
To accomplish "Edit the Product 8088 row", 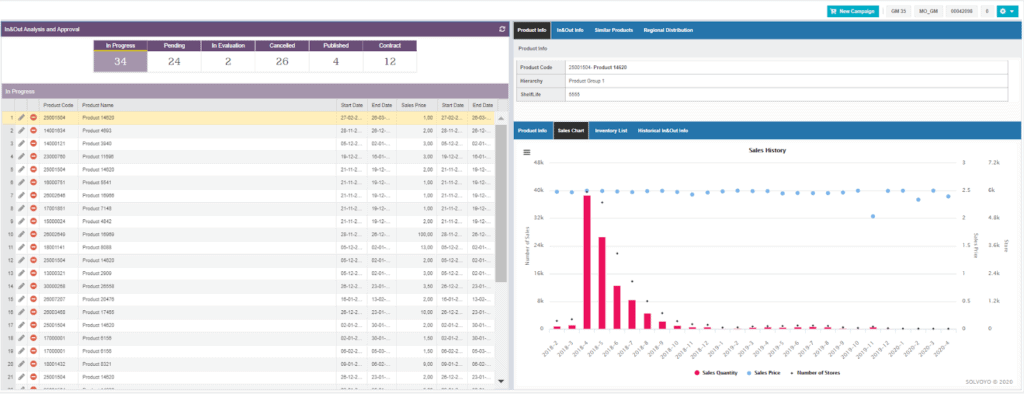I will click(22, 247).
